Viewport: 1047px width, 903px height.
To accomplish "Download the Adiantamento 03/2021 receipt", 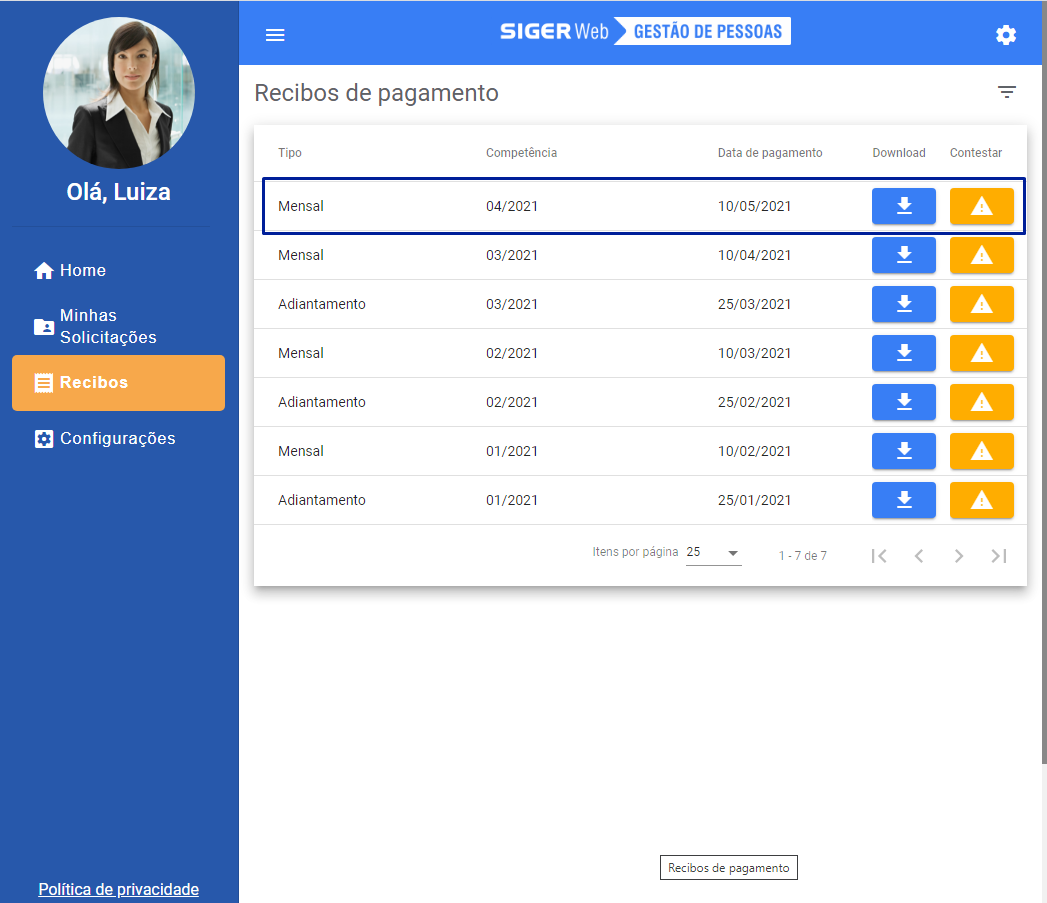I will pos(903,304).
